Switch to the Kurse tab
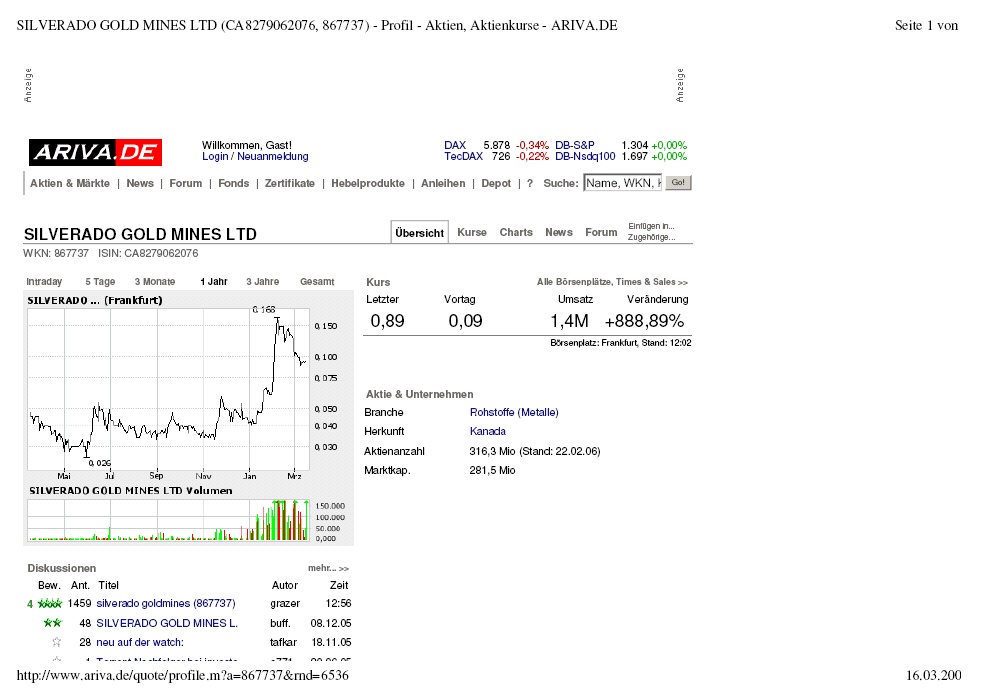Image resolution: width=988 pixels, height=698 pixels. click(x=472, y=232)
